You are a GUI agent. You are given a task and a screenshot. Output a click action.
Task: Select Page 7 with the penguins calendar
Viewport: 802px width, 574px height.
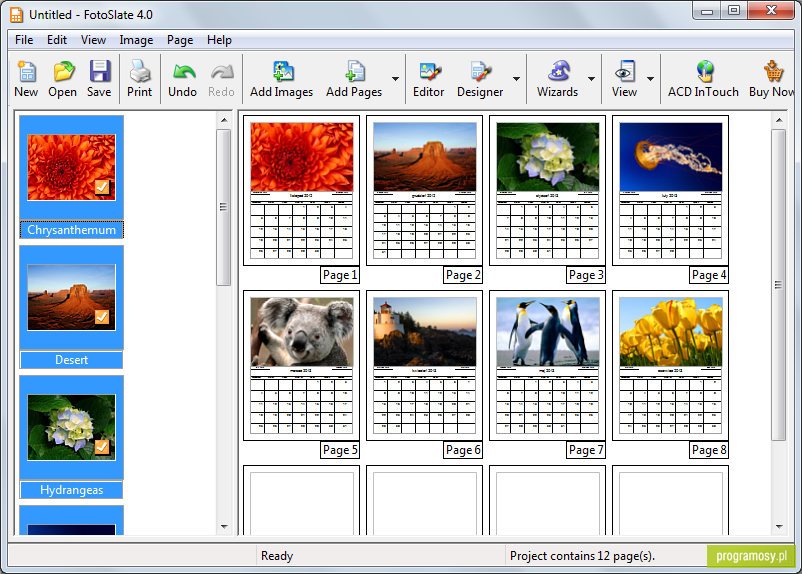tap(547, 365)
